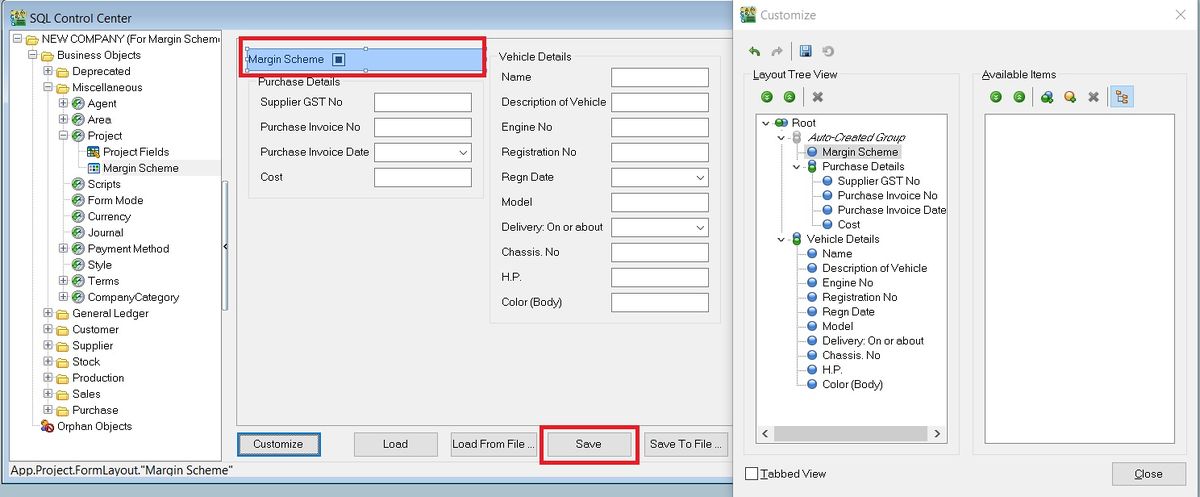Expand the General Ledger folder
Viewport: 1200px width, 497px height.
pyautogui.click(x=47, y=313)
